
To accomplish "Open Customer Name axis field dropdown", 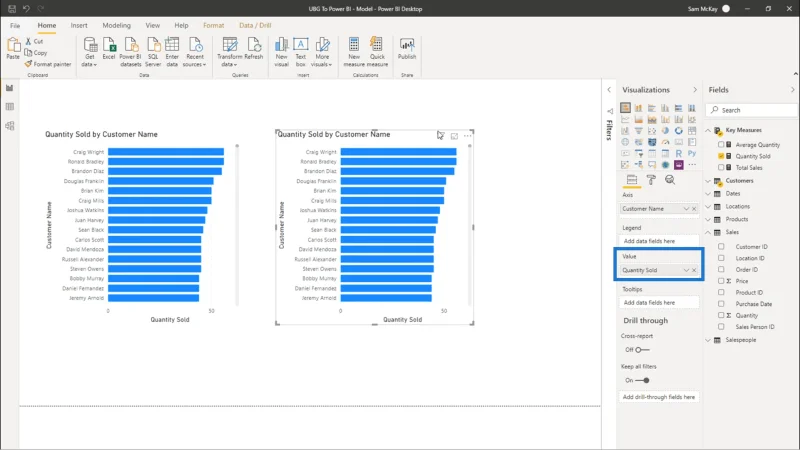I will pyautogui.click(x=686, y=209).
